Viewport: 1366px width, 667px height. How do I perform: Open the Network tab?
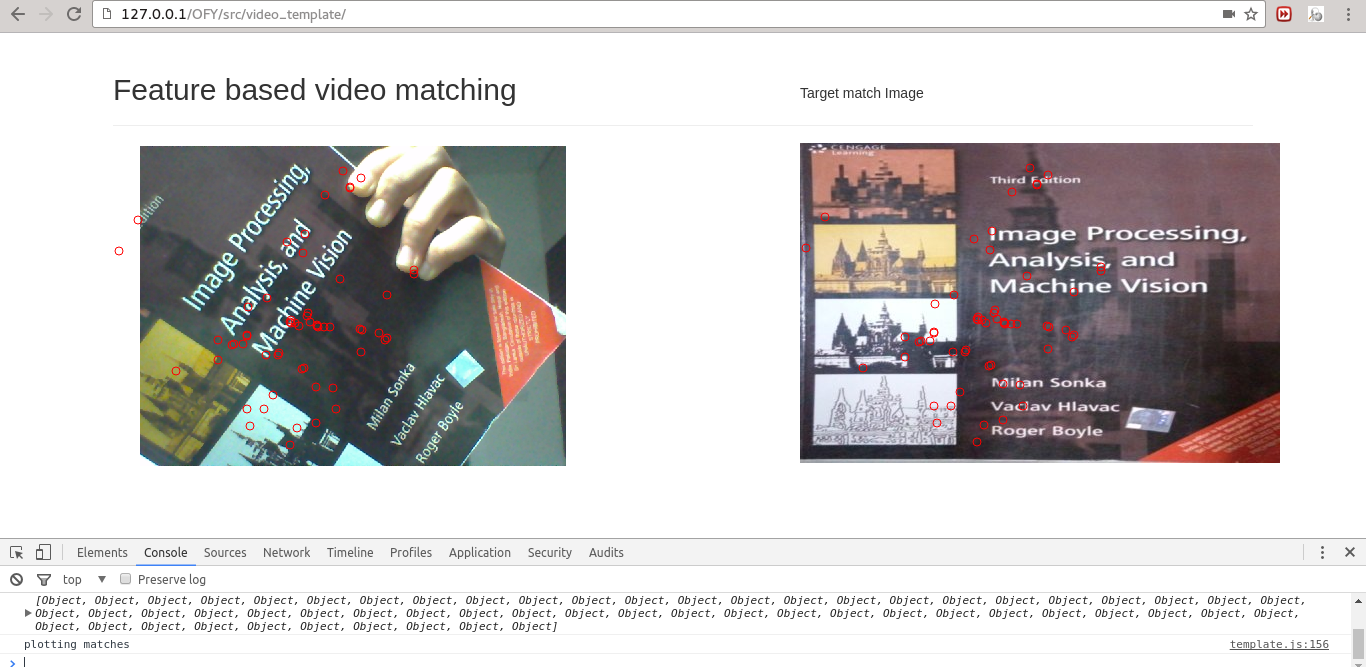[287, 552]
